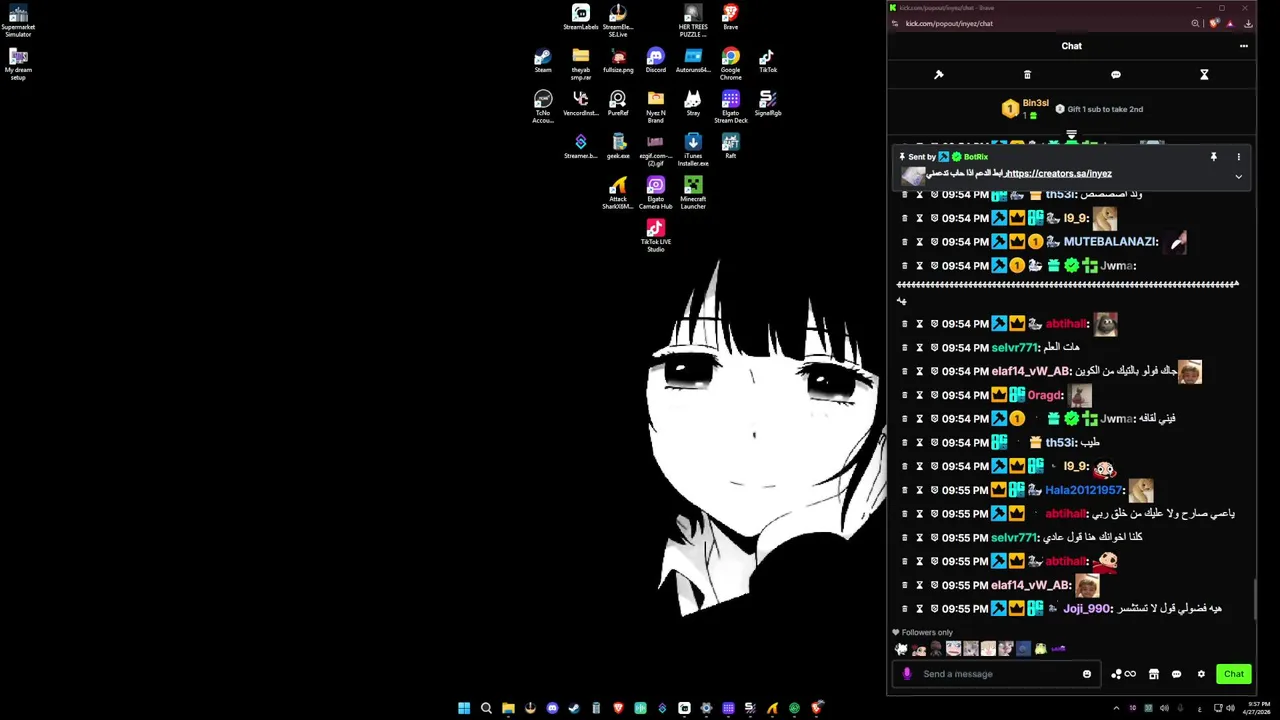Click the Brave address bar URL

click(949, 24)
